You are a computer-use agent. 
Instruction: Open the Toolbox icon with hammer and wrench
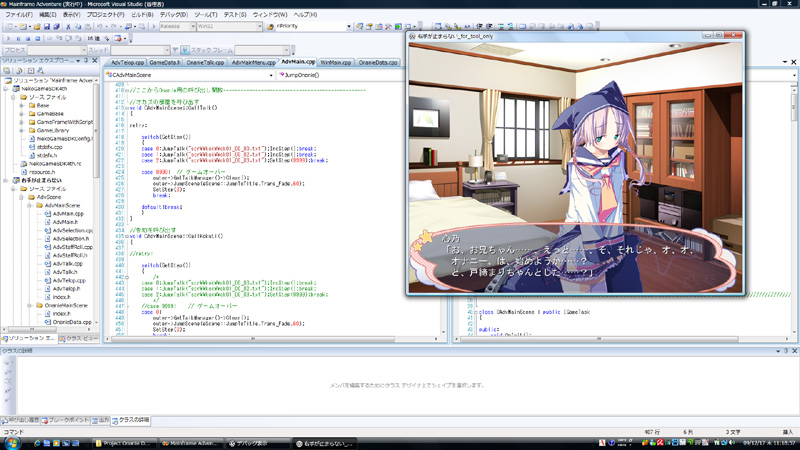(388, 27)
